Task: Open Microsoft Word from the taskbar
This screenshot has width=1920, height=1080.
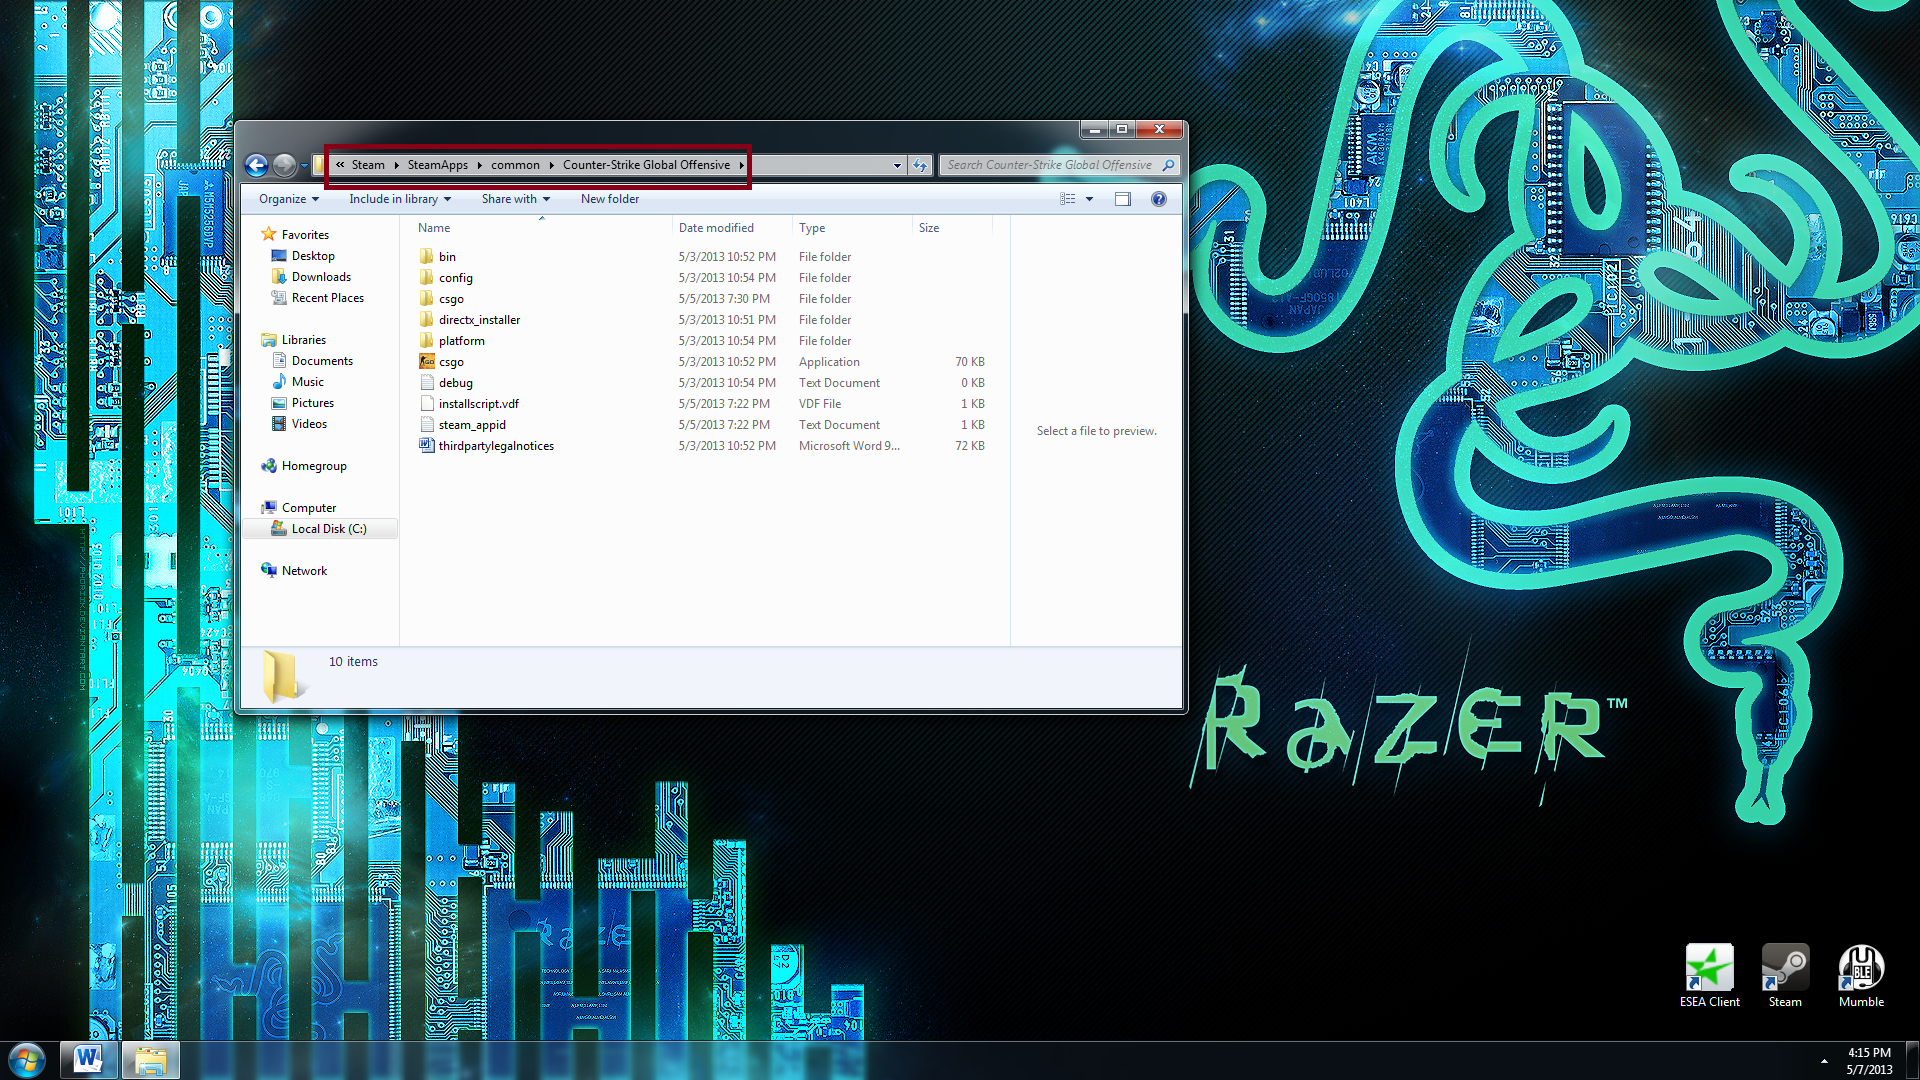Action: tap(88, 1059)
